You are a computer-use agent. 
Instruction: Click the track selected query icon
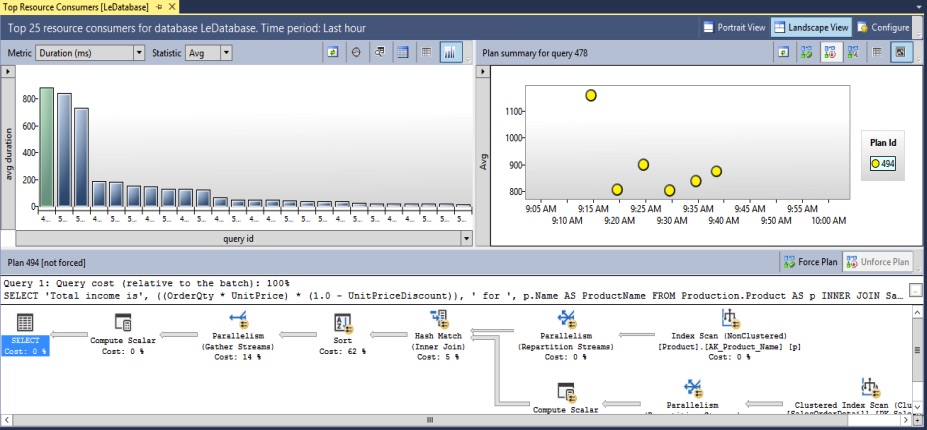point(356,53)
